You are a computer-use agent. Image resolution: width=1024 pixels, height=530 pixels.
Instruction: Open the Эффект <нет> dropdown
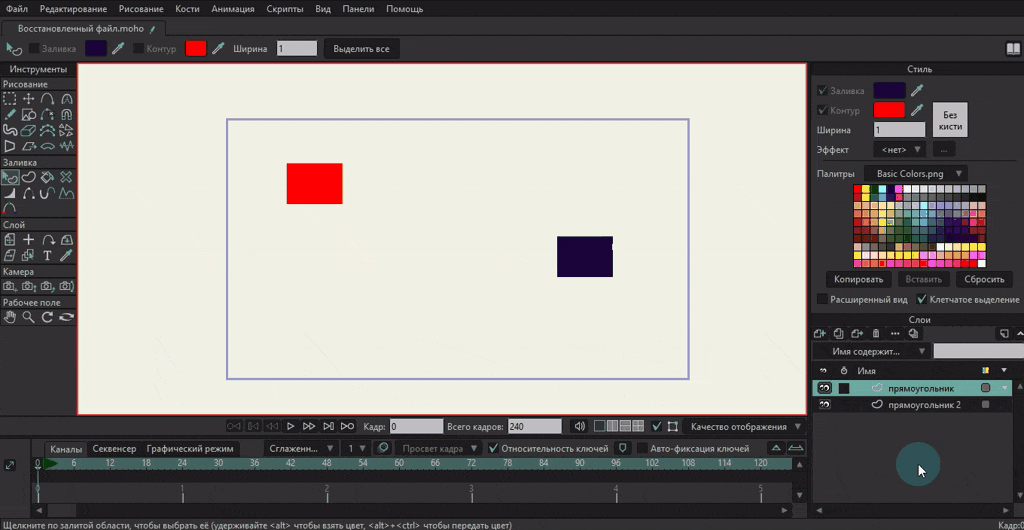(900, 149)
